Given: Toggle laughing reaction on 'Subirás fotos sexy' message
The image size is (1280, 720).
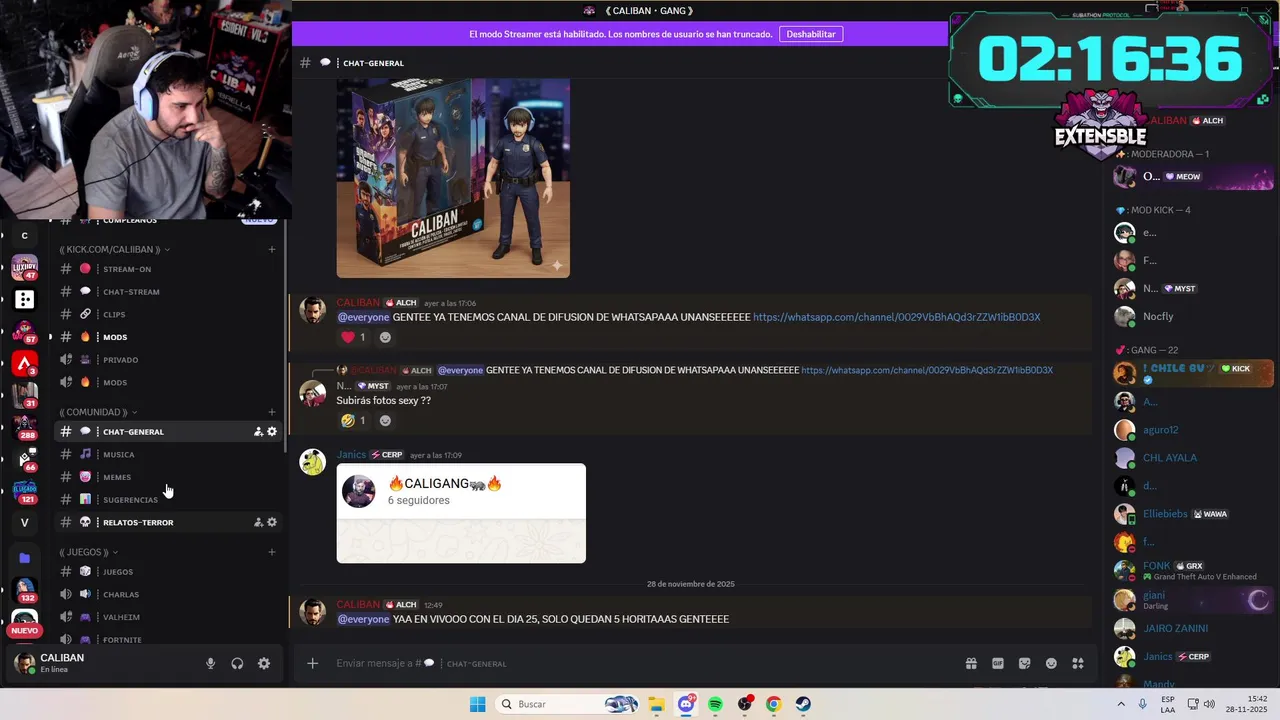Looking at the screenshot, I should point(353,420).
